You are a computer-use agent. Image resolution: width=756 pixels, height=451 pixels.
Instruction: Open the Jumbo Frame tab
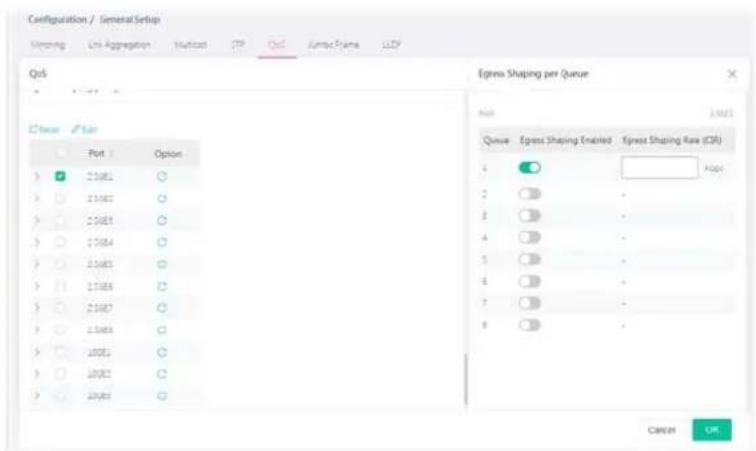click(333, 45)
